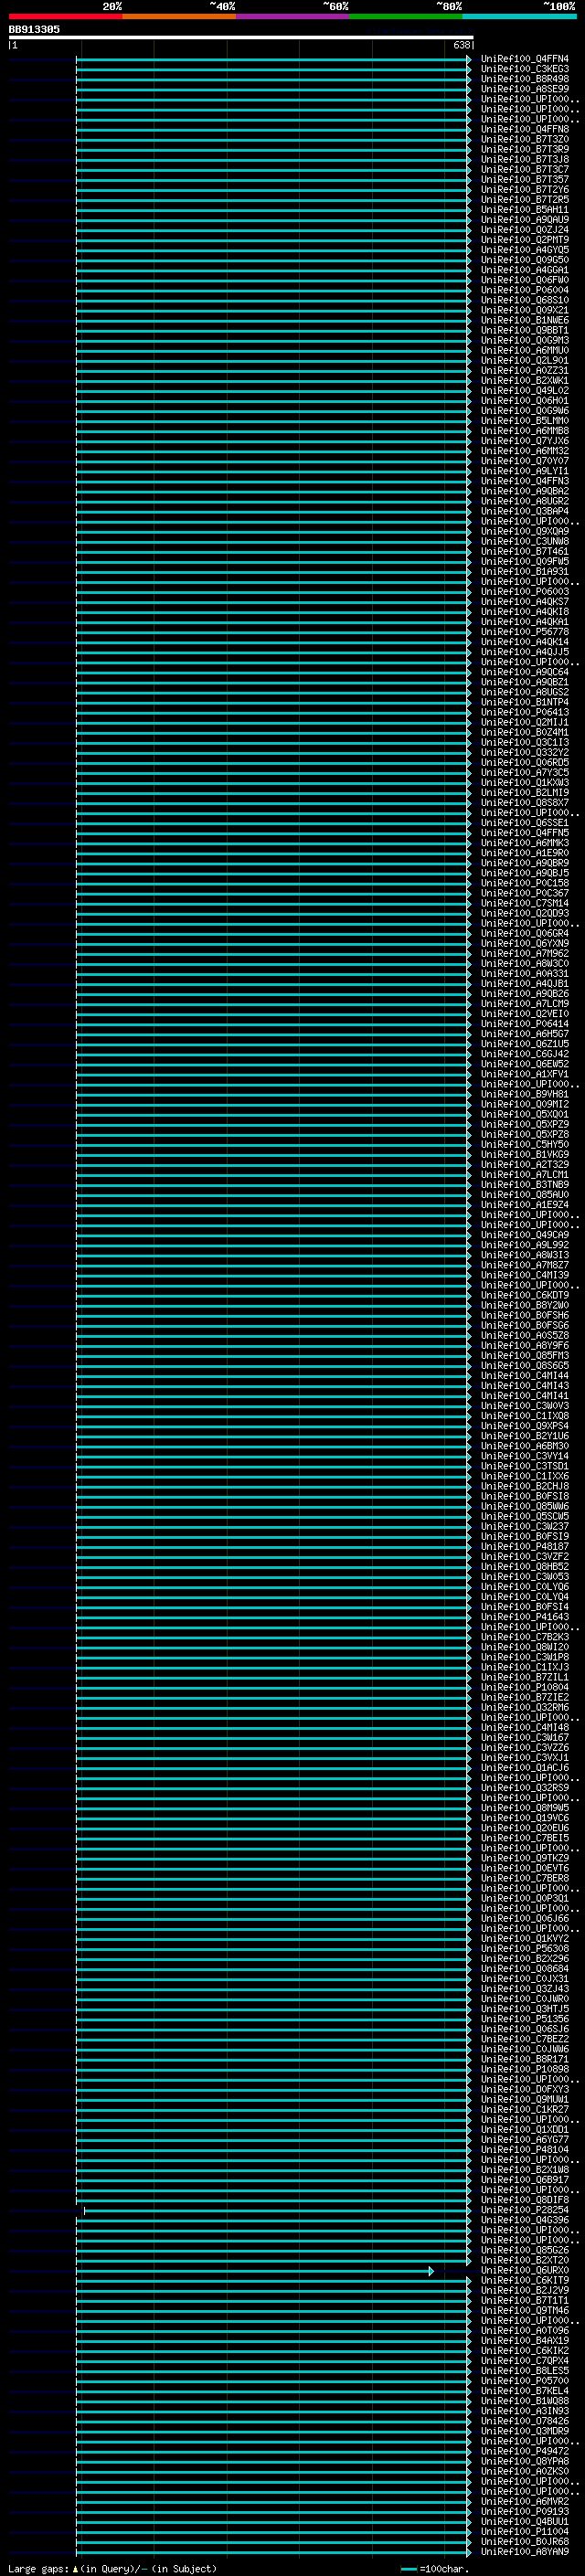Select hit UniRef100_A8SE99
The height and width of the screenshot is (2576, 585).
click(x=524, y=89)
